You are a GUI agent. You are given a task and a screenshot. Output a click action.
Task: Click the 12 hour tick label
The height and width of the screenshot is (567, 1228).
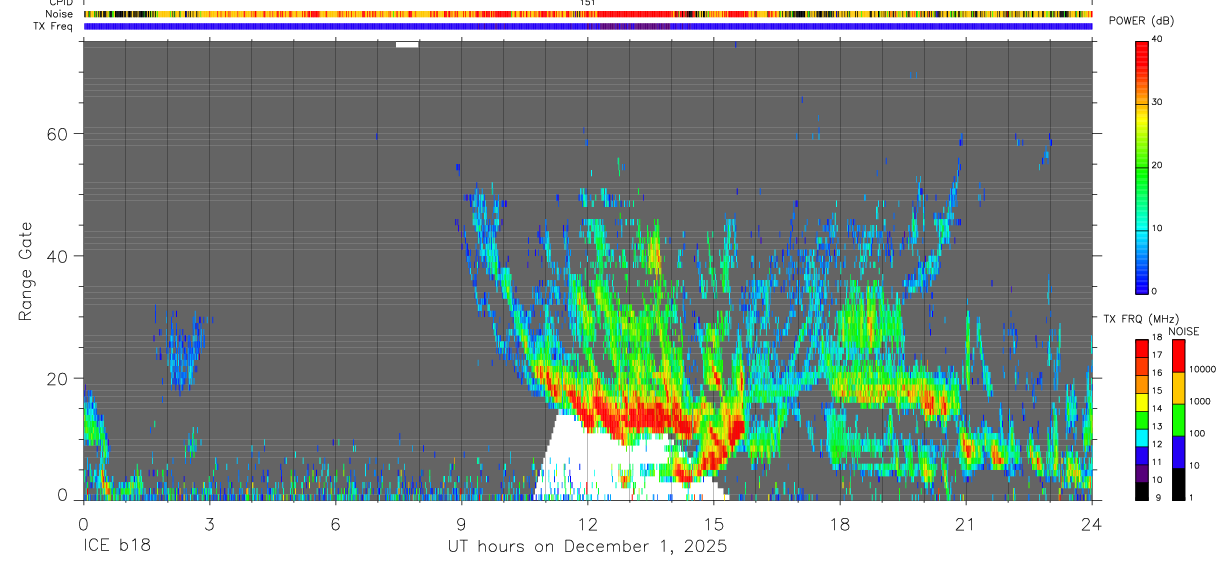pos(588,523)
